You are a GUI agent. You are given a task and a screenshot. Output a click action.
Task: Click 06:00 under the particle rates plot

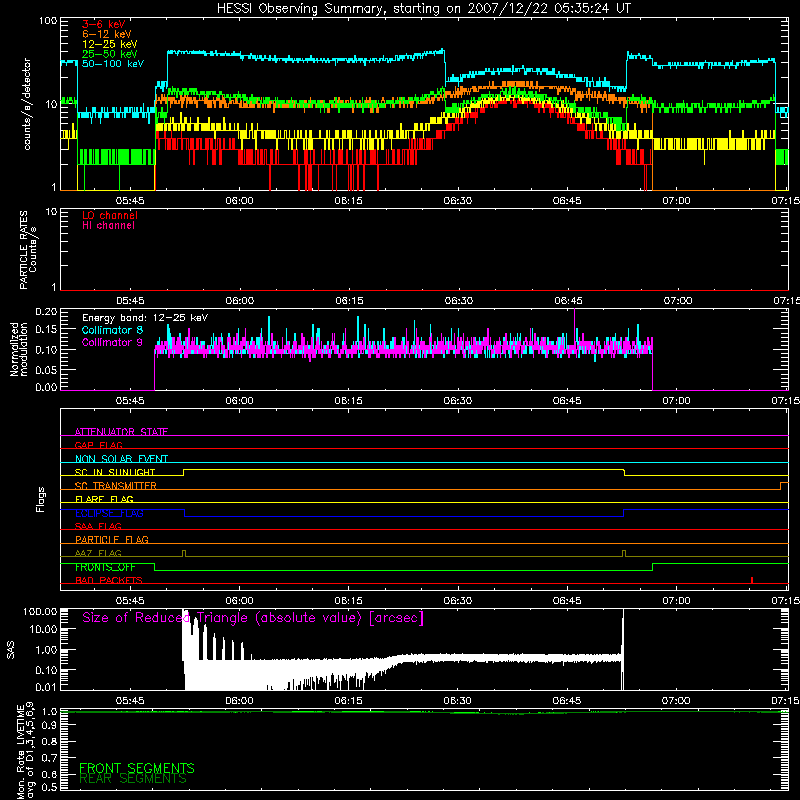pos(239,301)
